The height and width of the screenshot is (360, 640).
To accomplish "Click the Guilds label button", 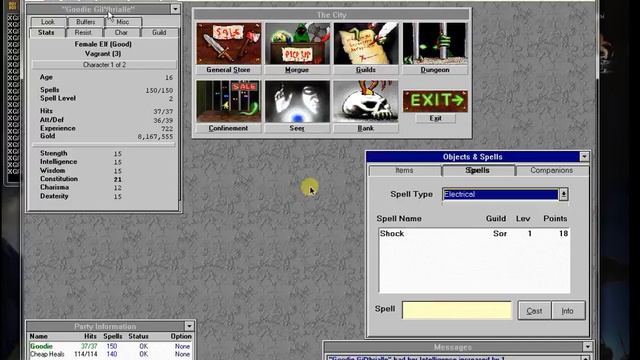I will pyautogui.click(x=366, y=70).
